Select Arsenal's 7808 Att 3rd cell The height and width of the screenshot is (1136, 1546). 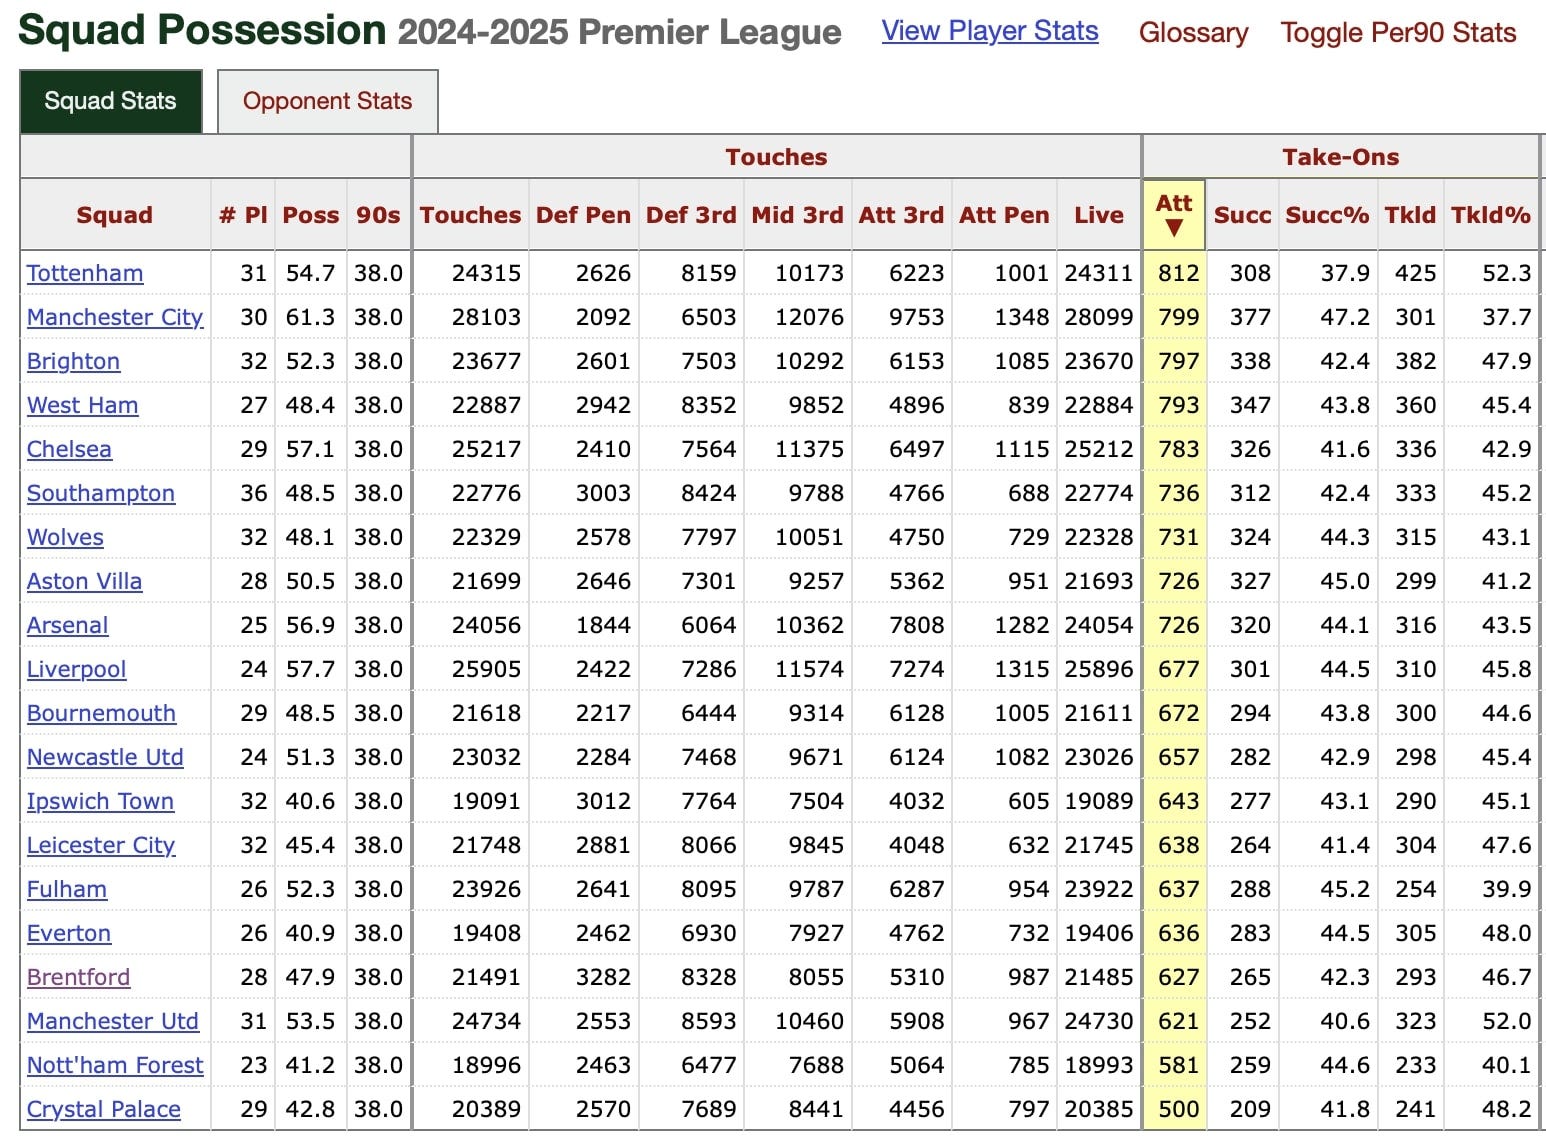(x=902, y=625)
